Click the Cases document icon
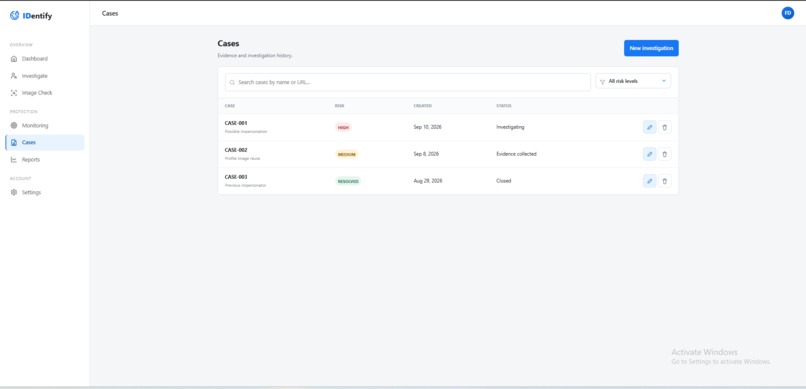Image resolution: width=806 pixels, height=389 pixels. pos(14,142)
